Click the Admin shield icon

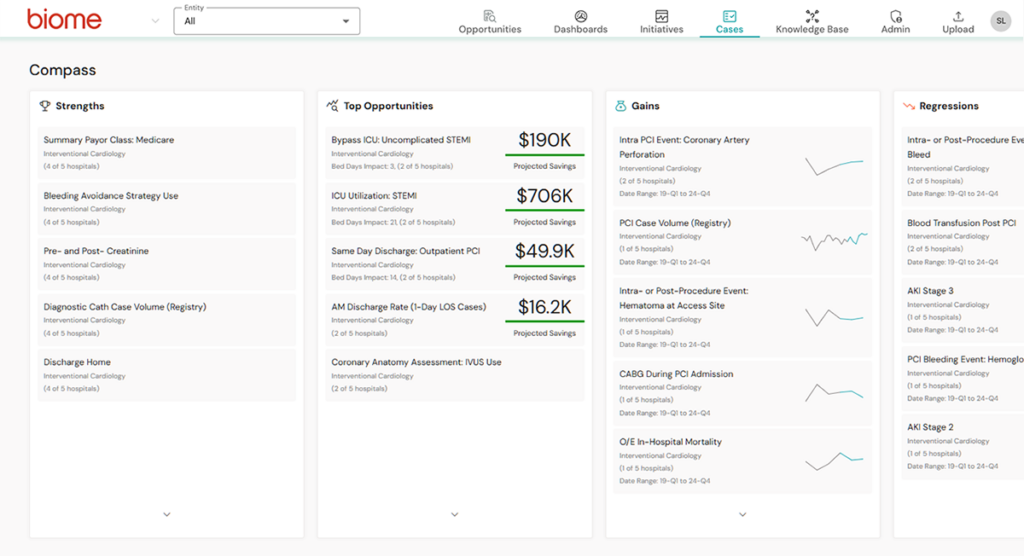[895, 16]
